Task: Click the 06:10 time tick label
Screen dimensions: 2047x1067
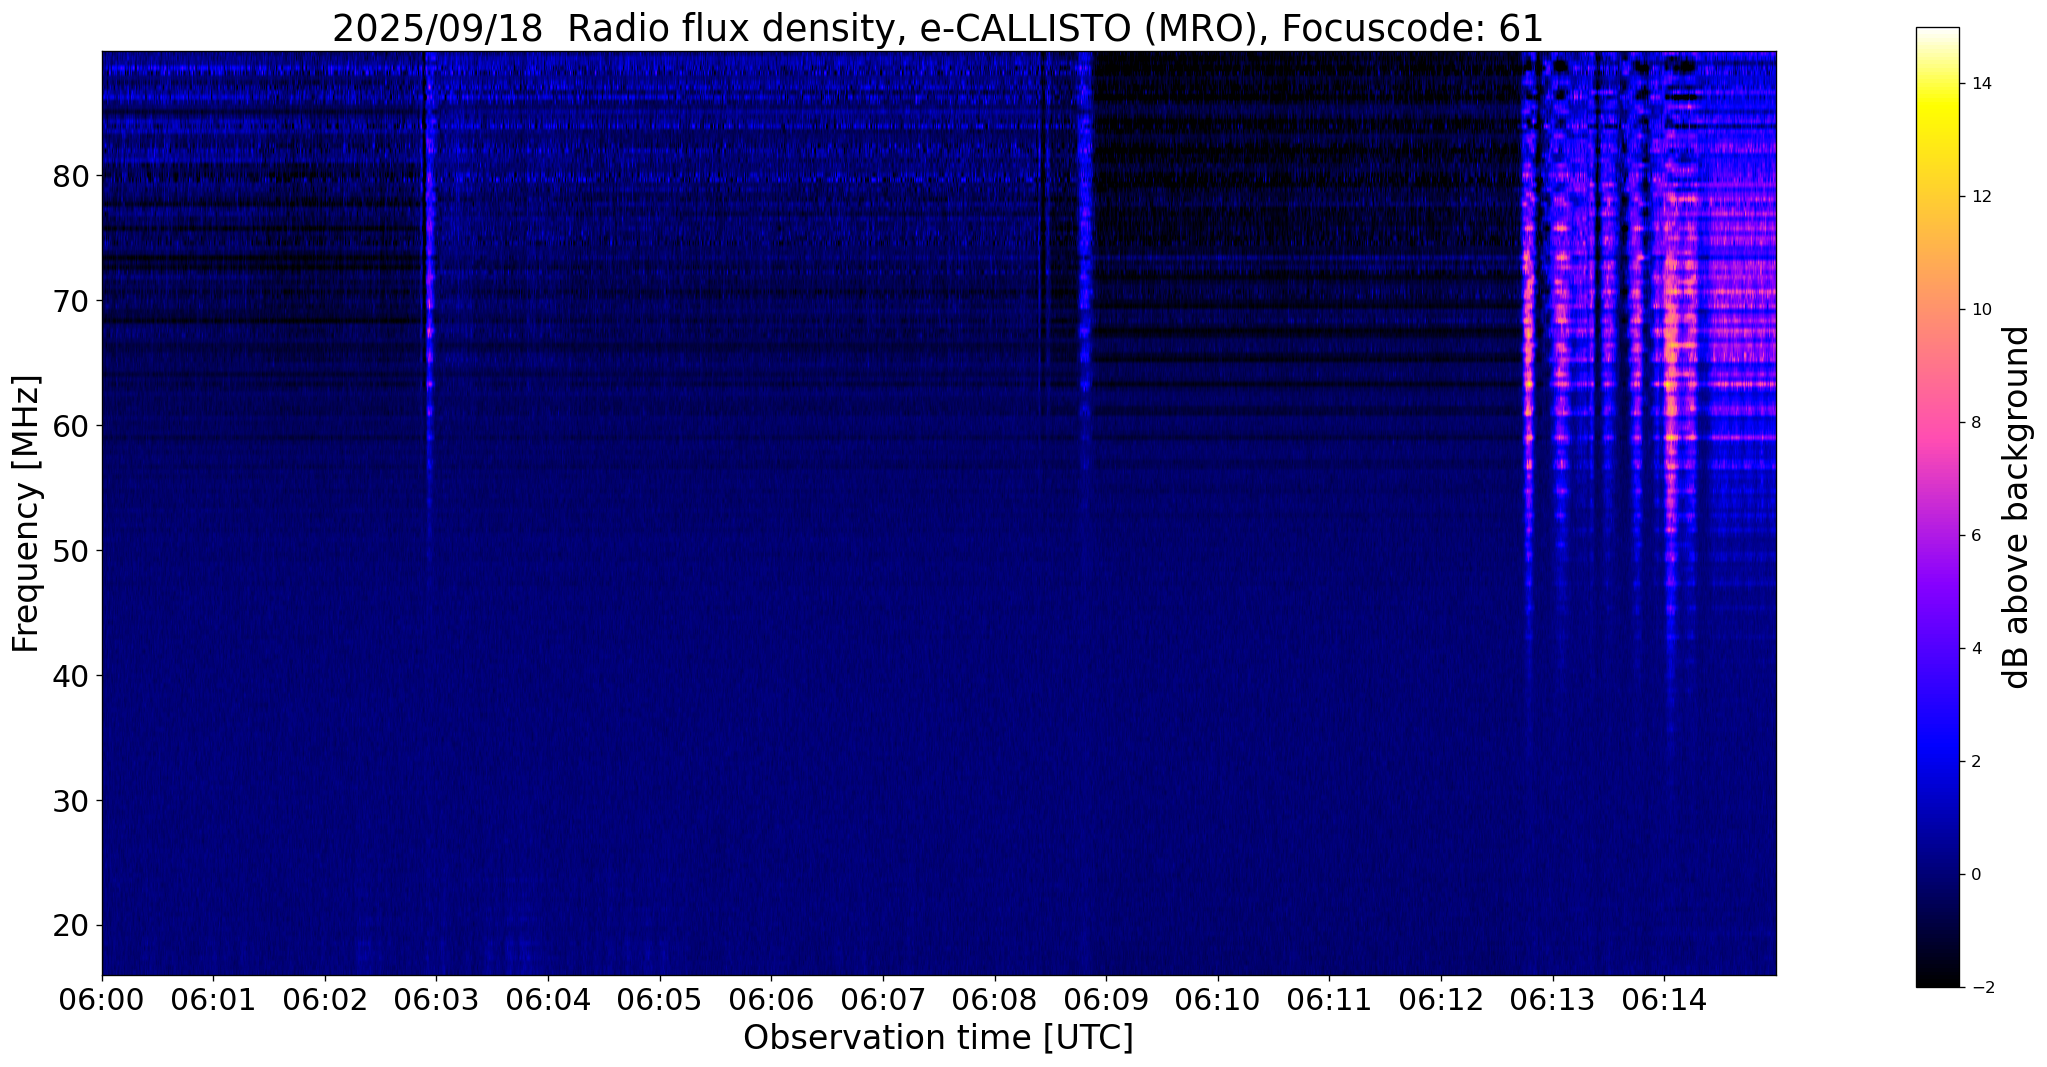Action: click(1218, 1000)
